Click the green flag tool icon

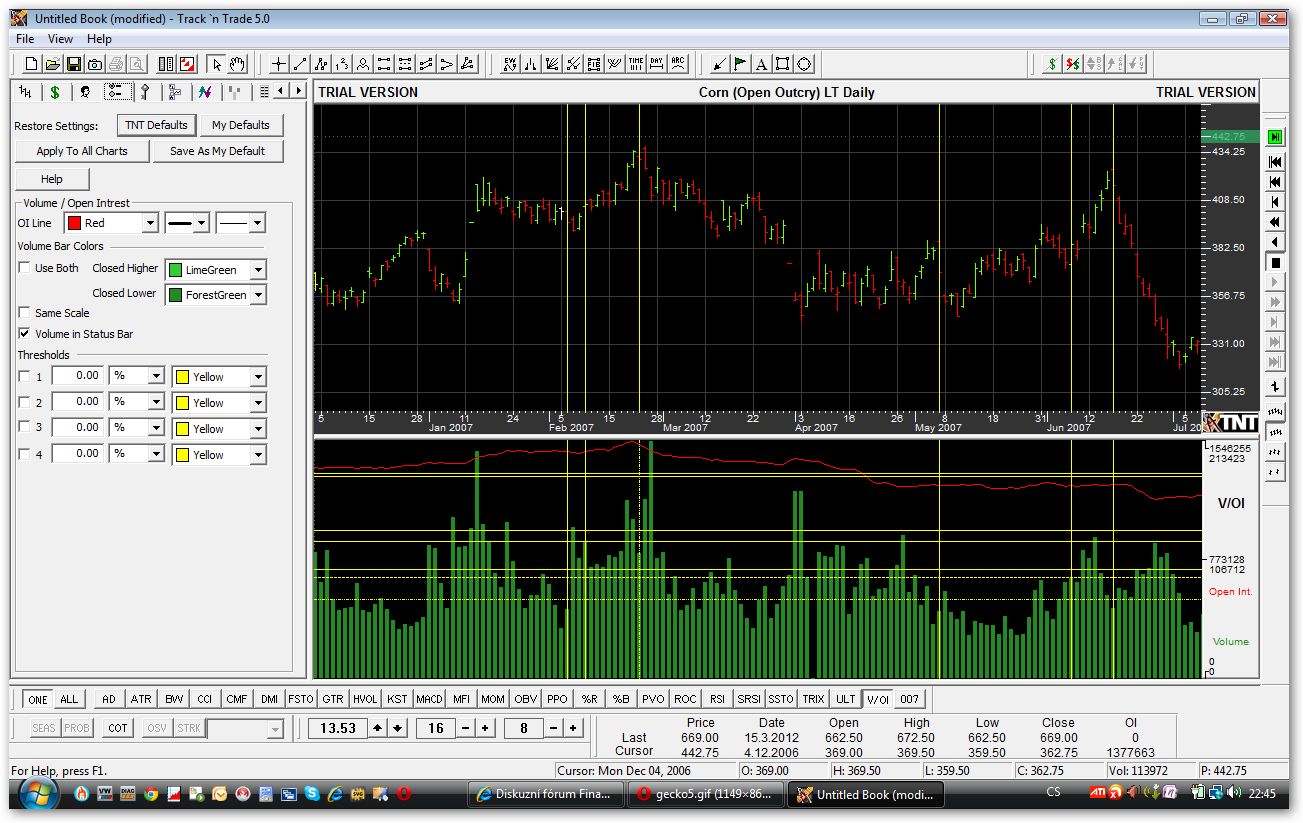coord(740,64)
